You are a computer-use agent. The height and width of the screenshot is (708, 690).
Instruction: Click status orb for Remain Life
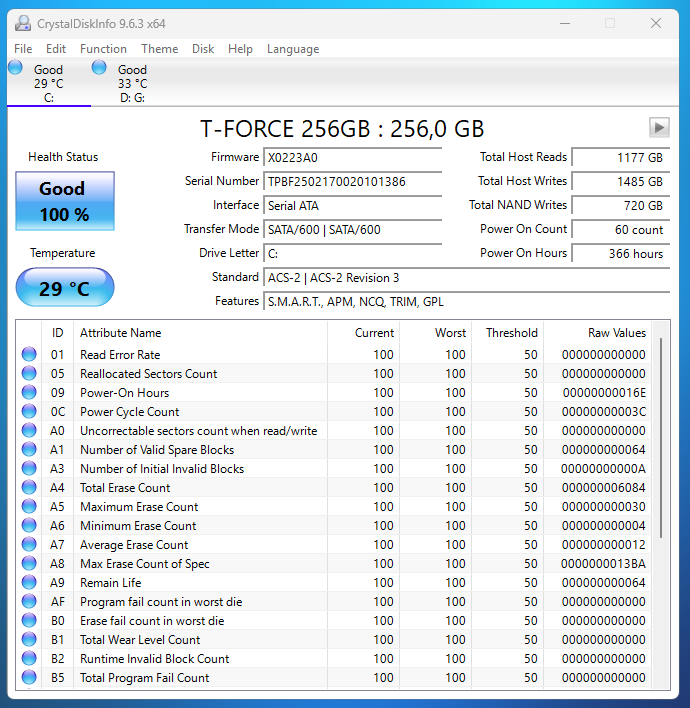click(x=29, y=582)
